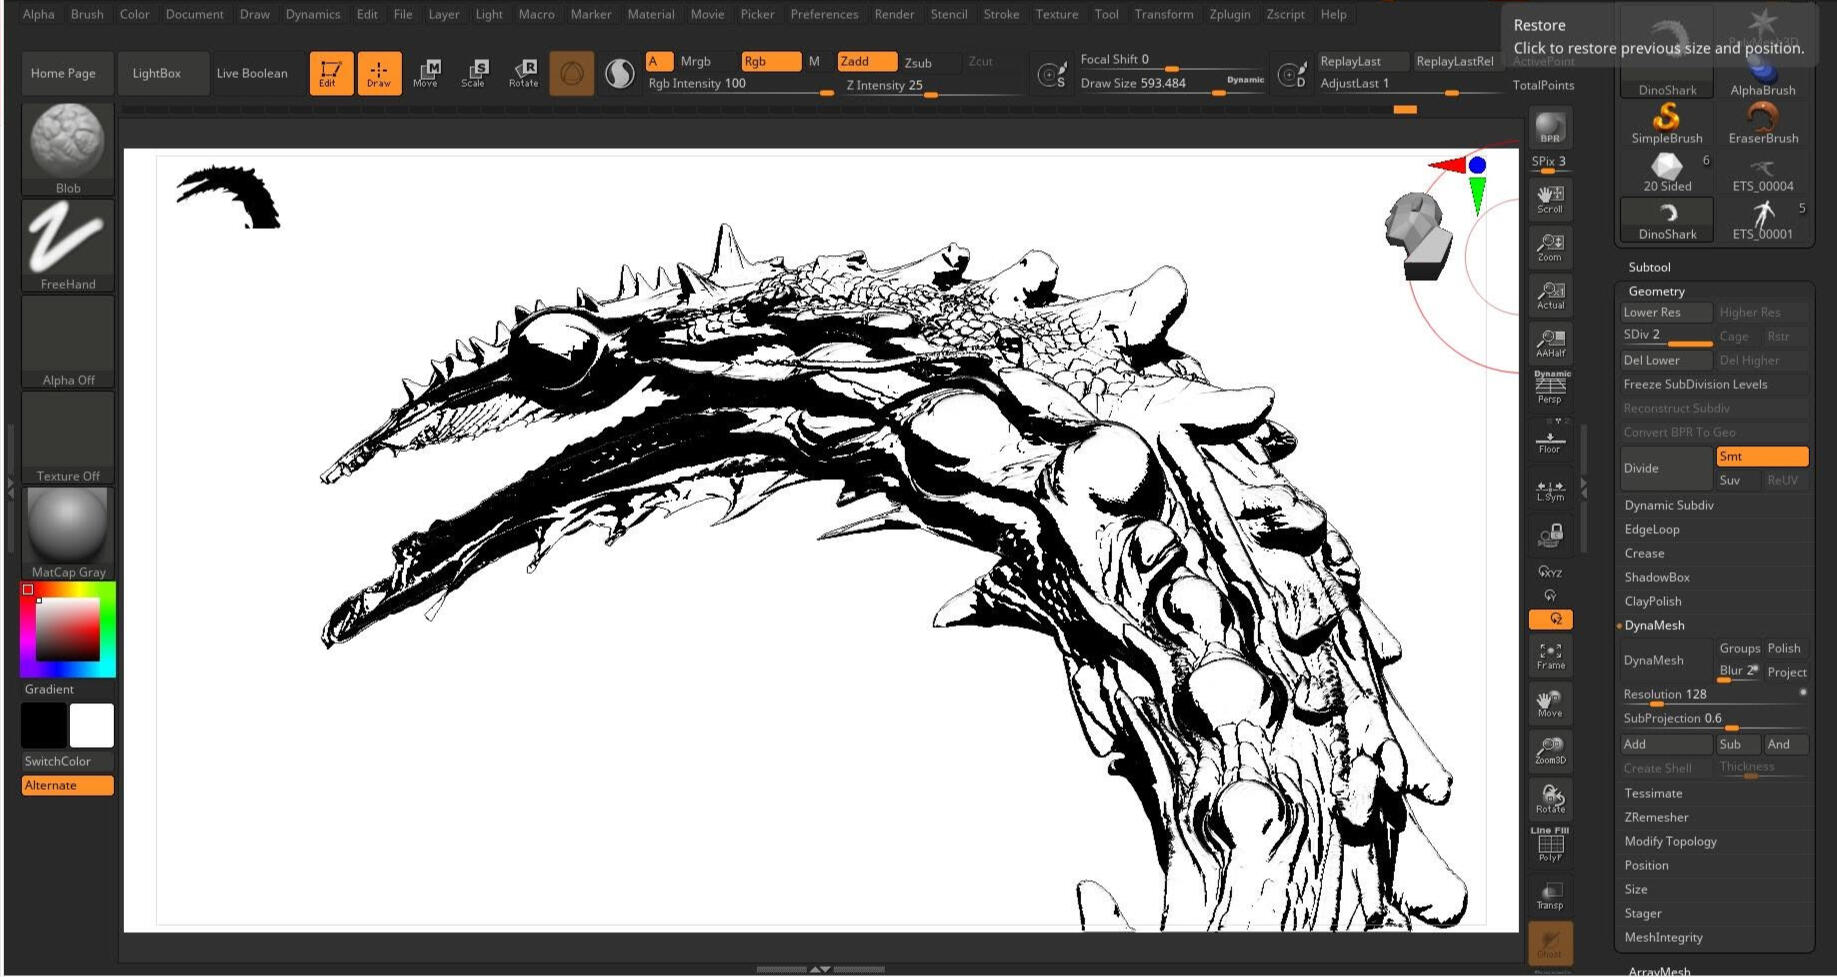Toggle the Persp perspective view
Screen dimensions: 1837x977
[x=1550, y=389]
